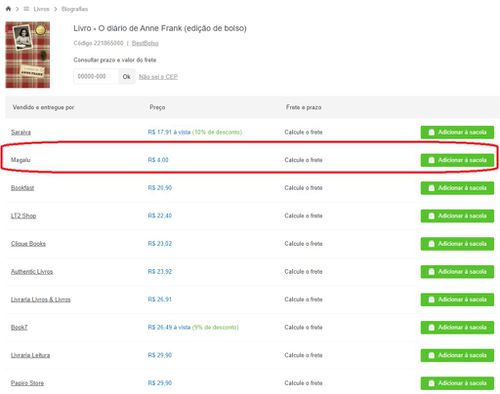
Task: Open the Book7 seller link
Action: pyautogui.click(x=19, y=327)
